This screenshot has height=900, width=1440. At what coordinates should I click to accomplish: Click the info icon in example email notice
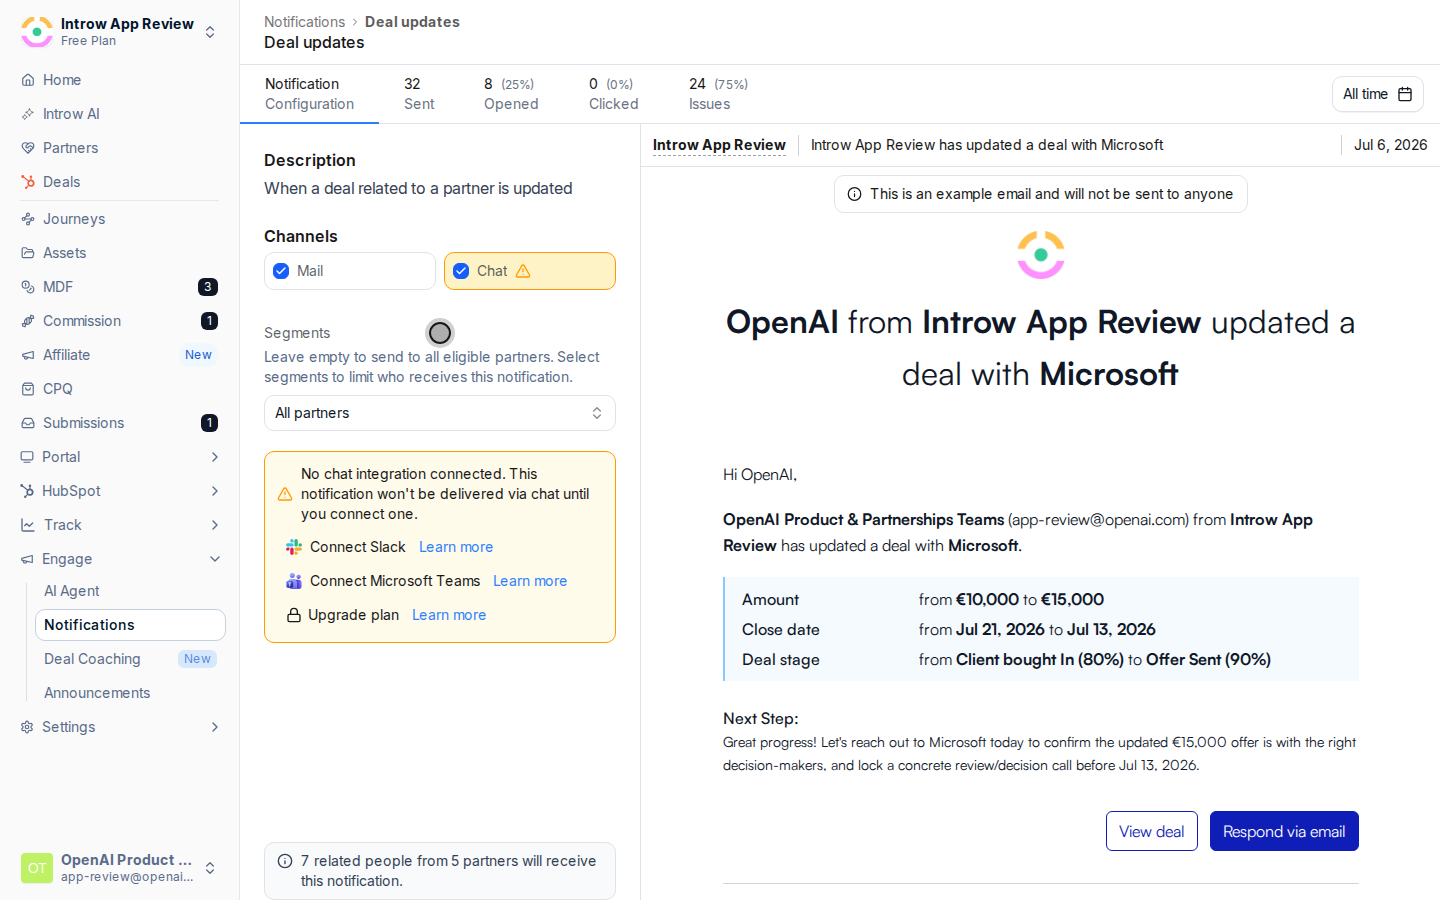[855, 194]
